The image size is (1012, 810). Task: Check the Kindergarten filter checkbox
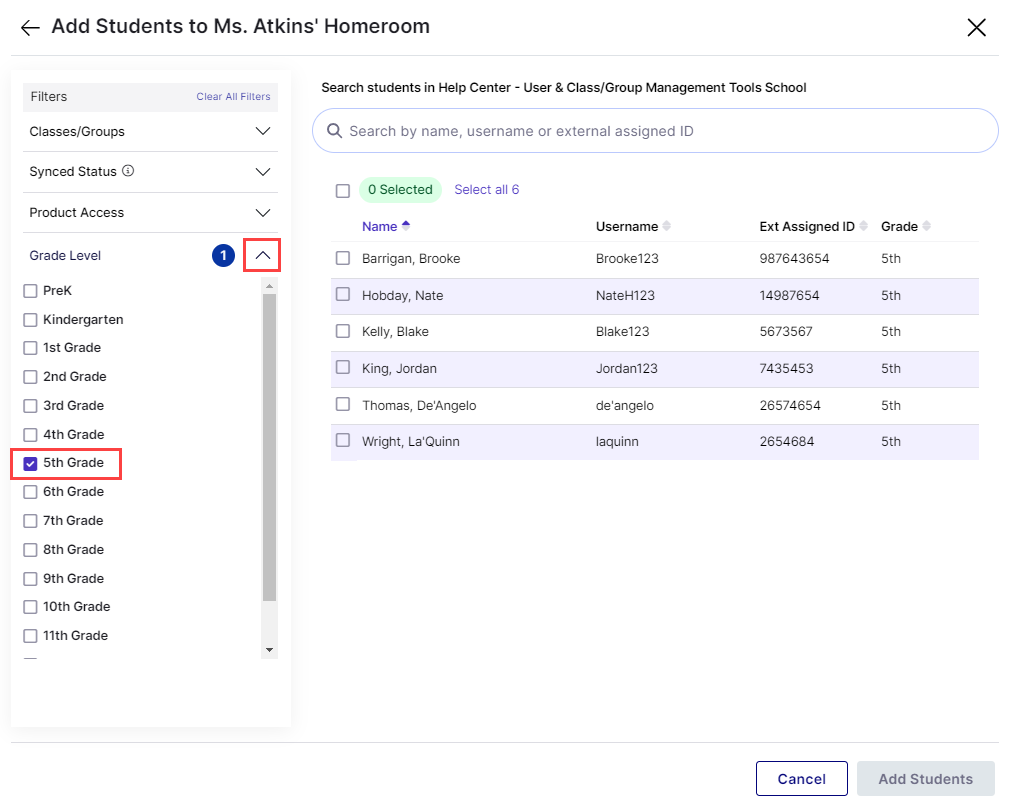click(30, 320)
